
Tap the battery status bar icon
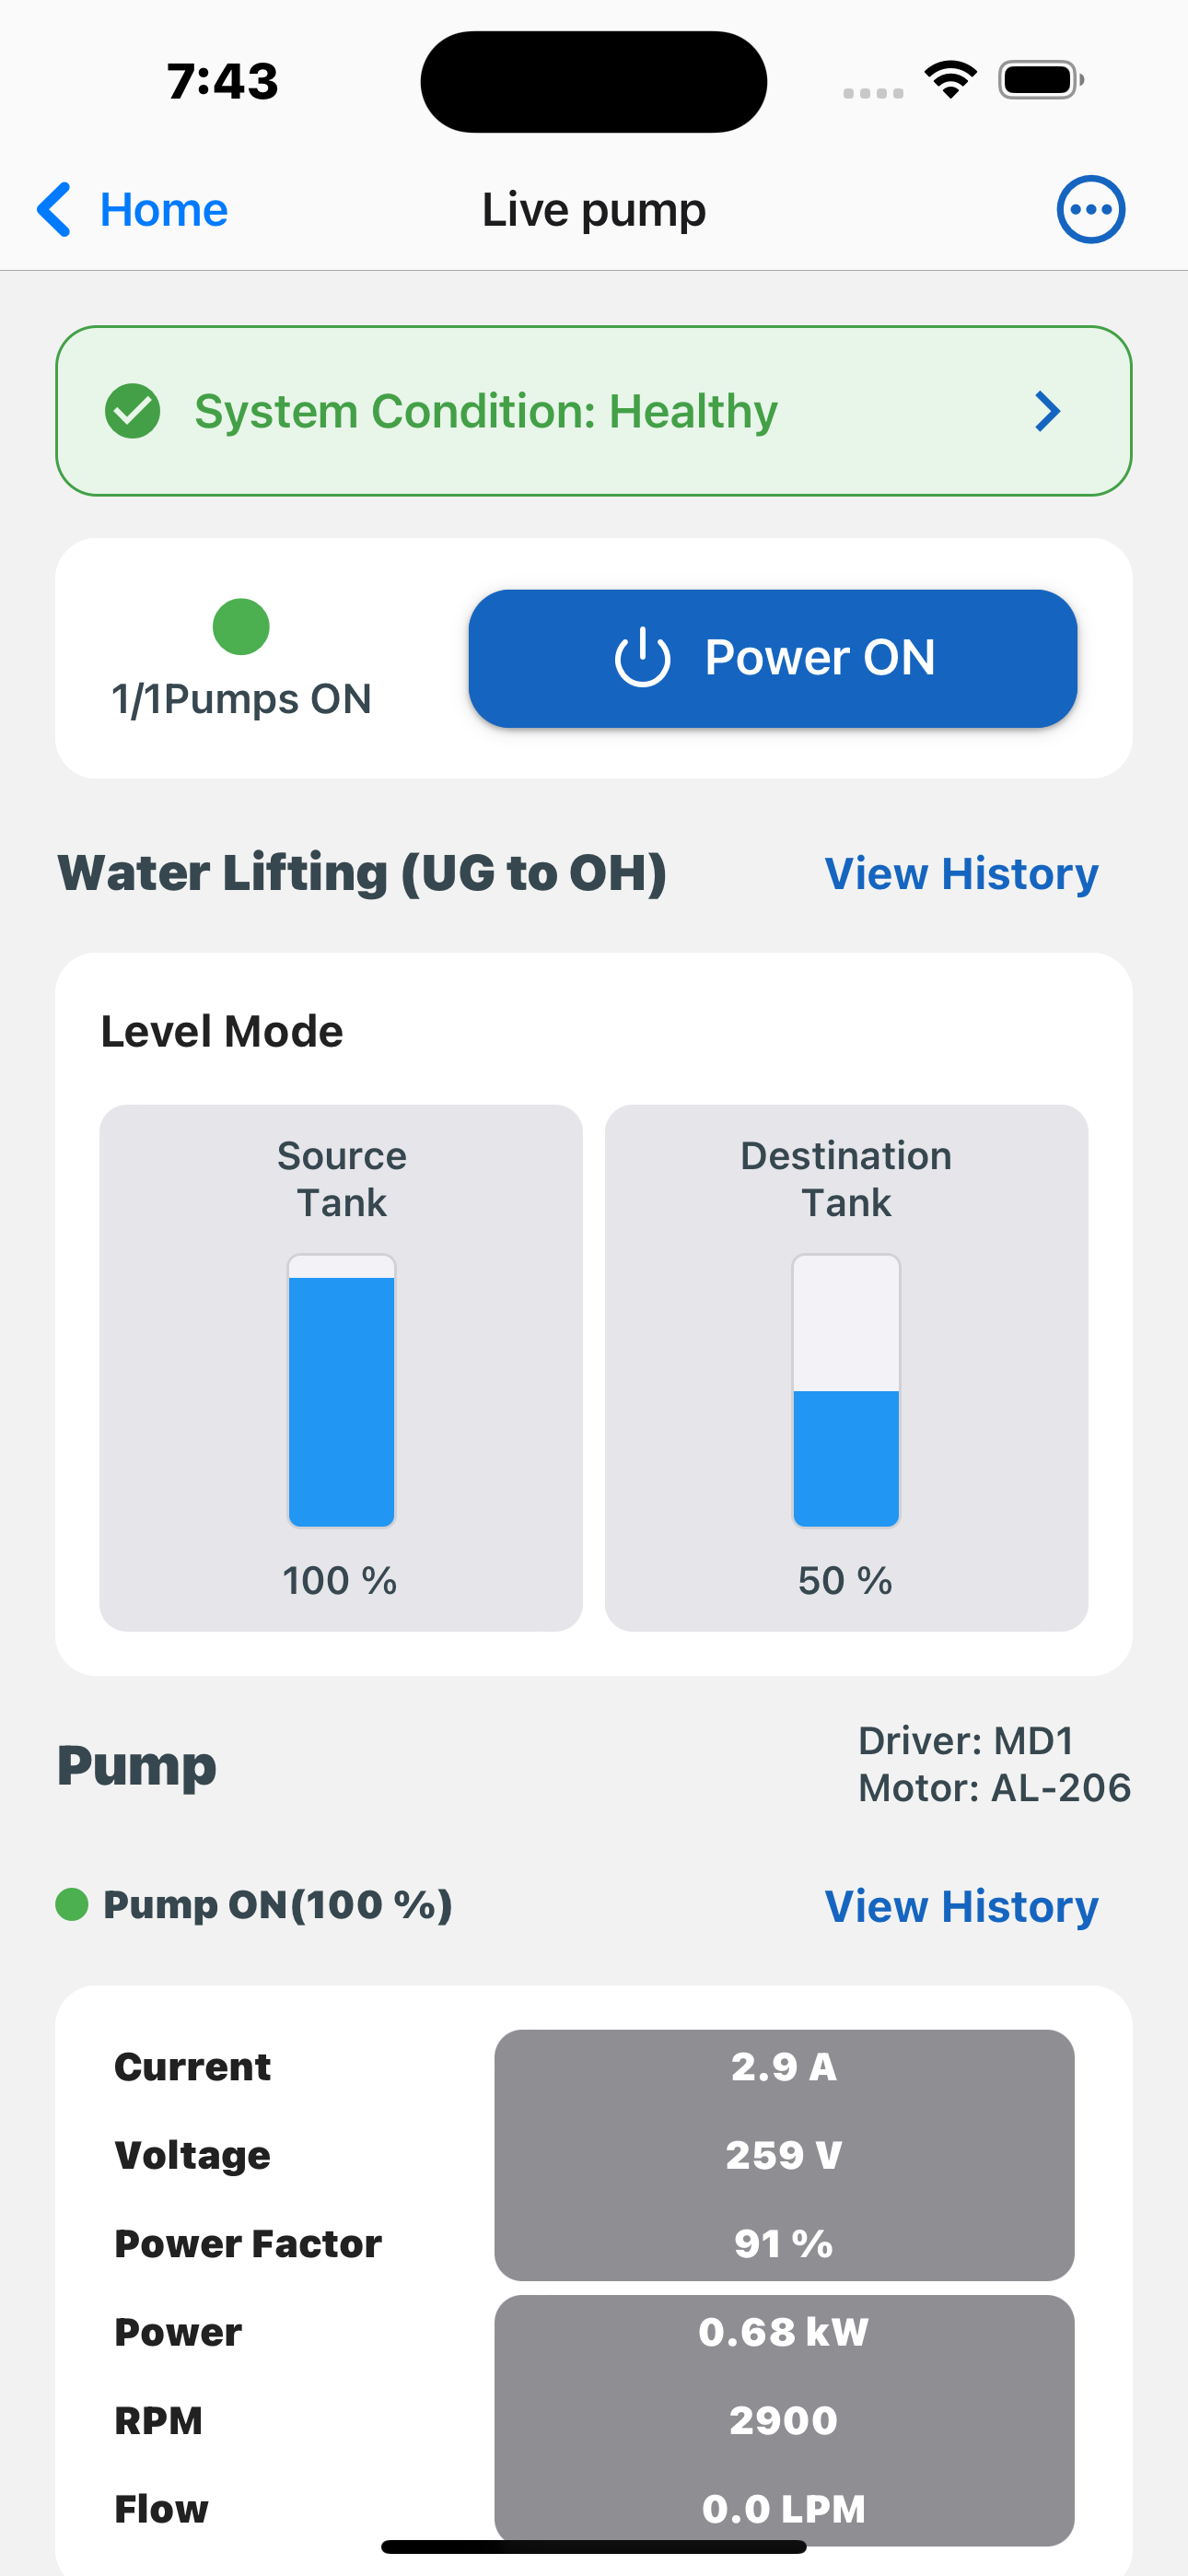(1041, 80)
